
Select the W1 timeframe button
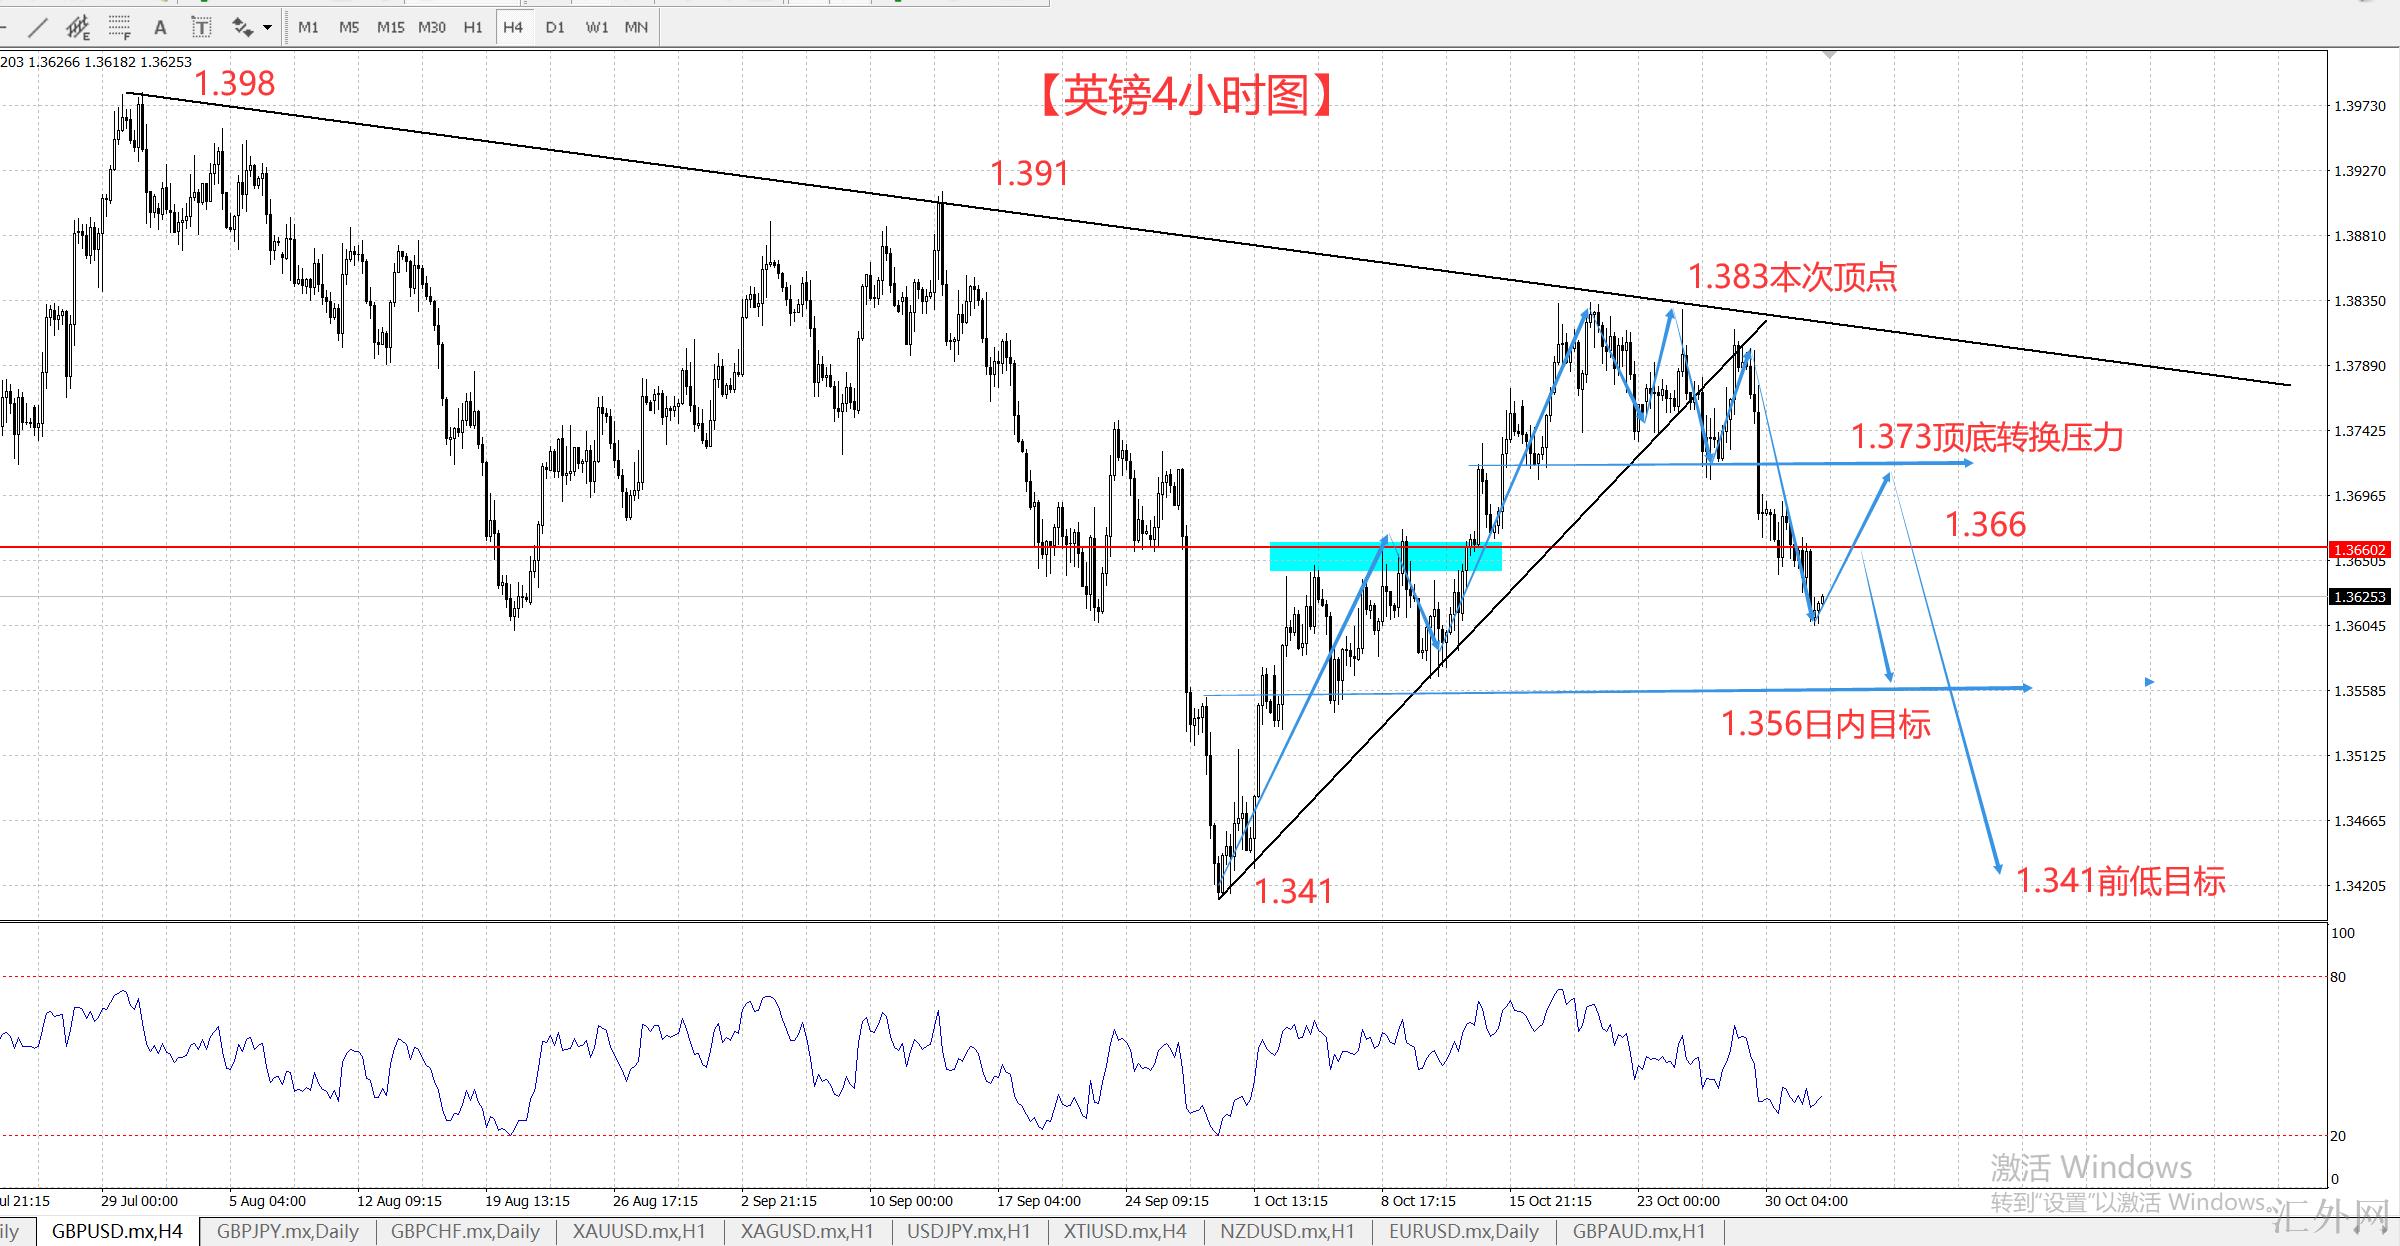pyautogui.click(x=596, y=27)
